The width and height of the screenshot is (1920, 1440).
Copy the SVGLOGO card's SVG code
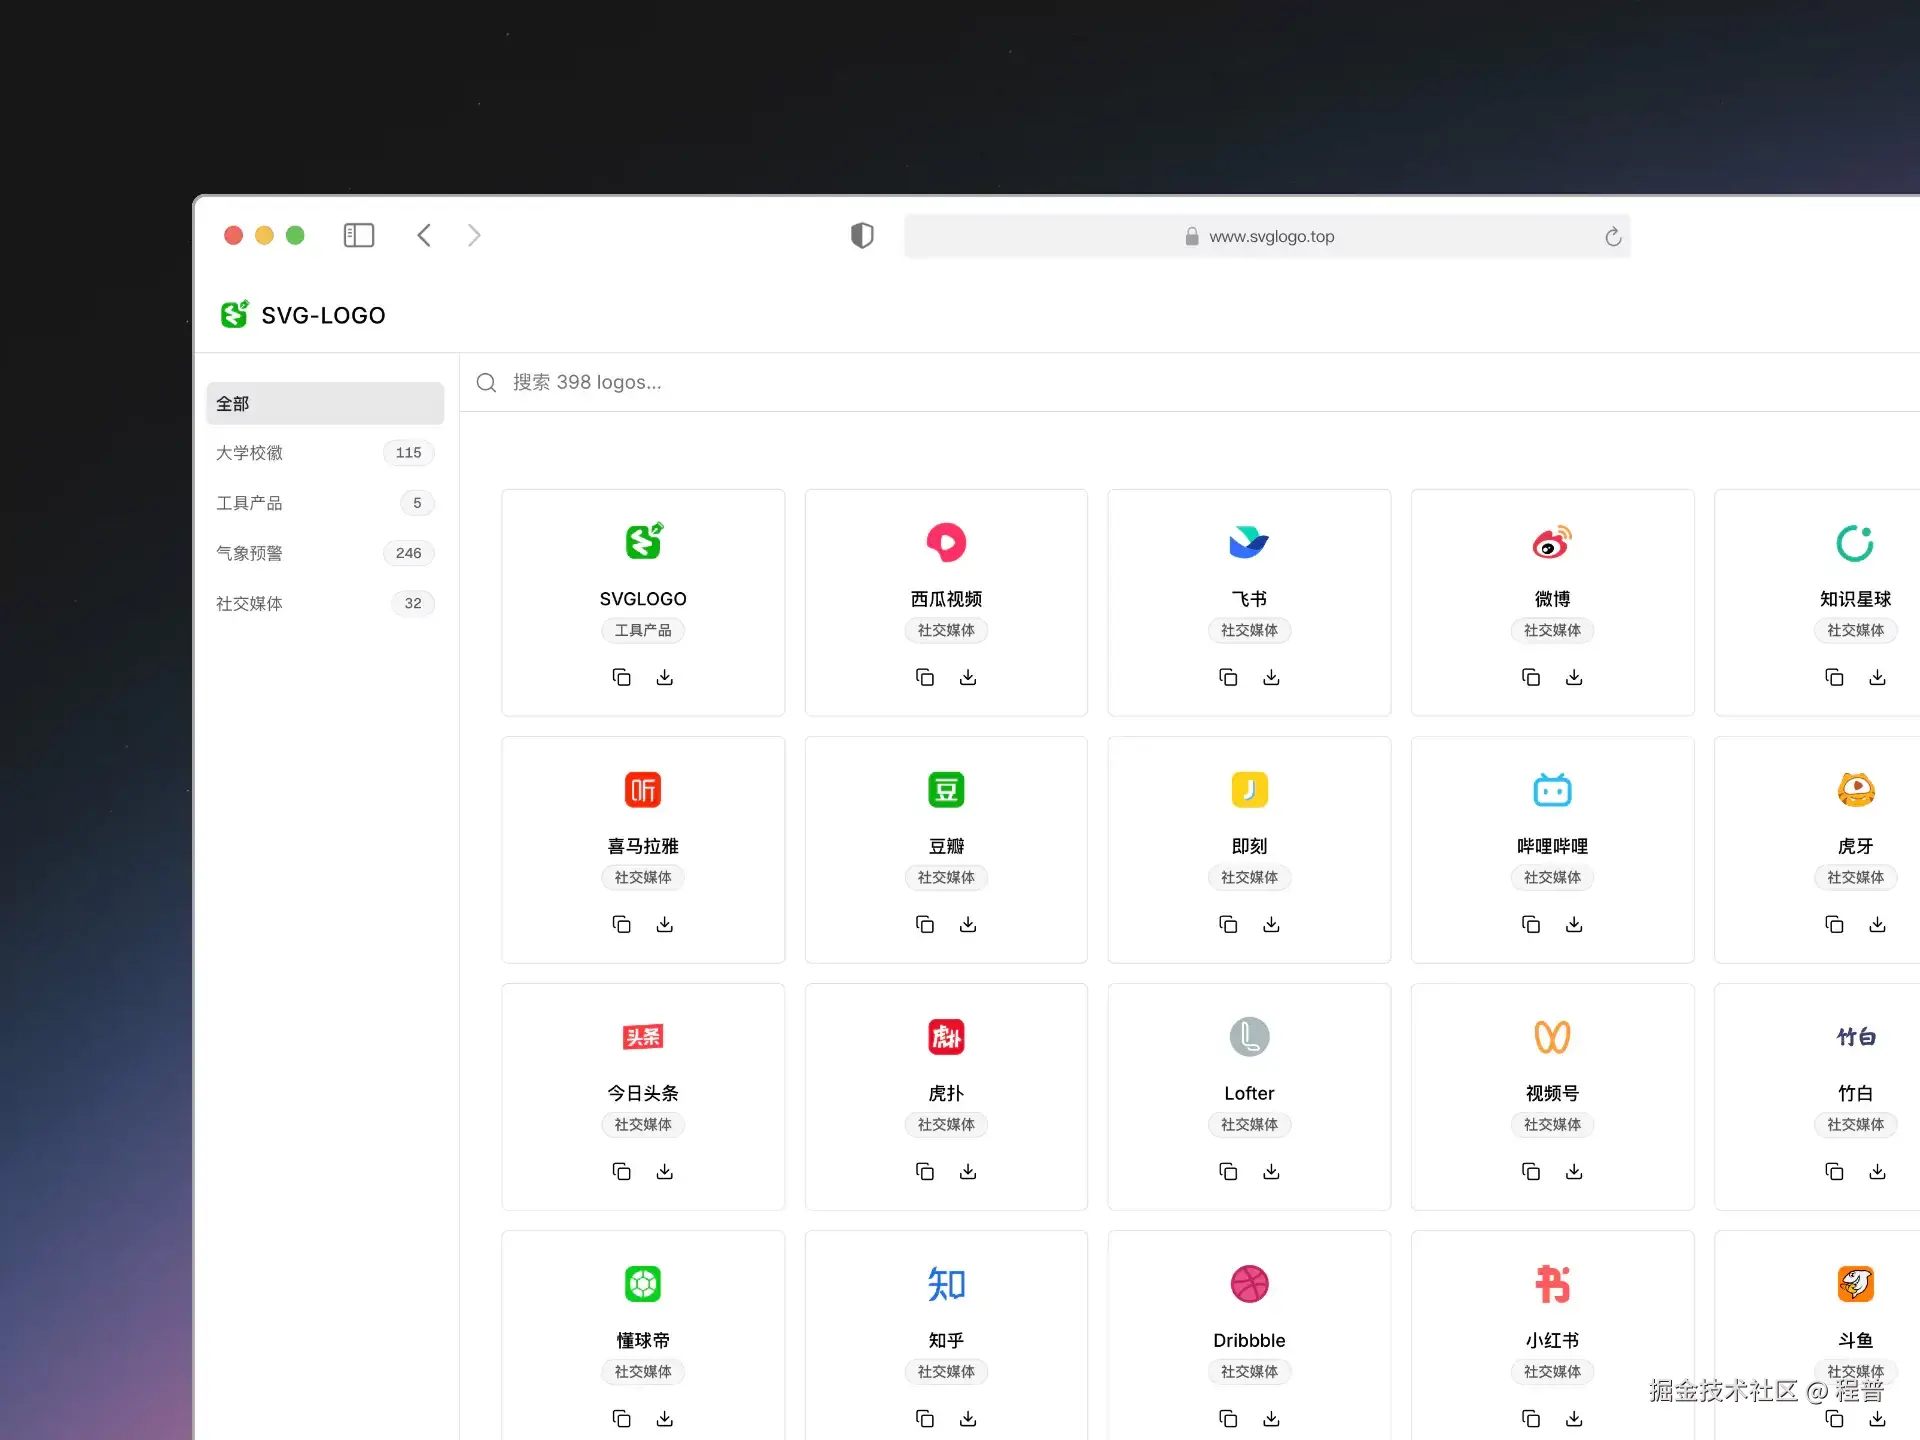[621, 676]
